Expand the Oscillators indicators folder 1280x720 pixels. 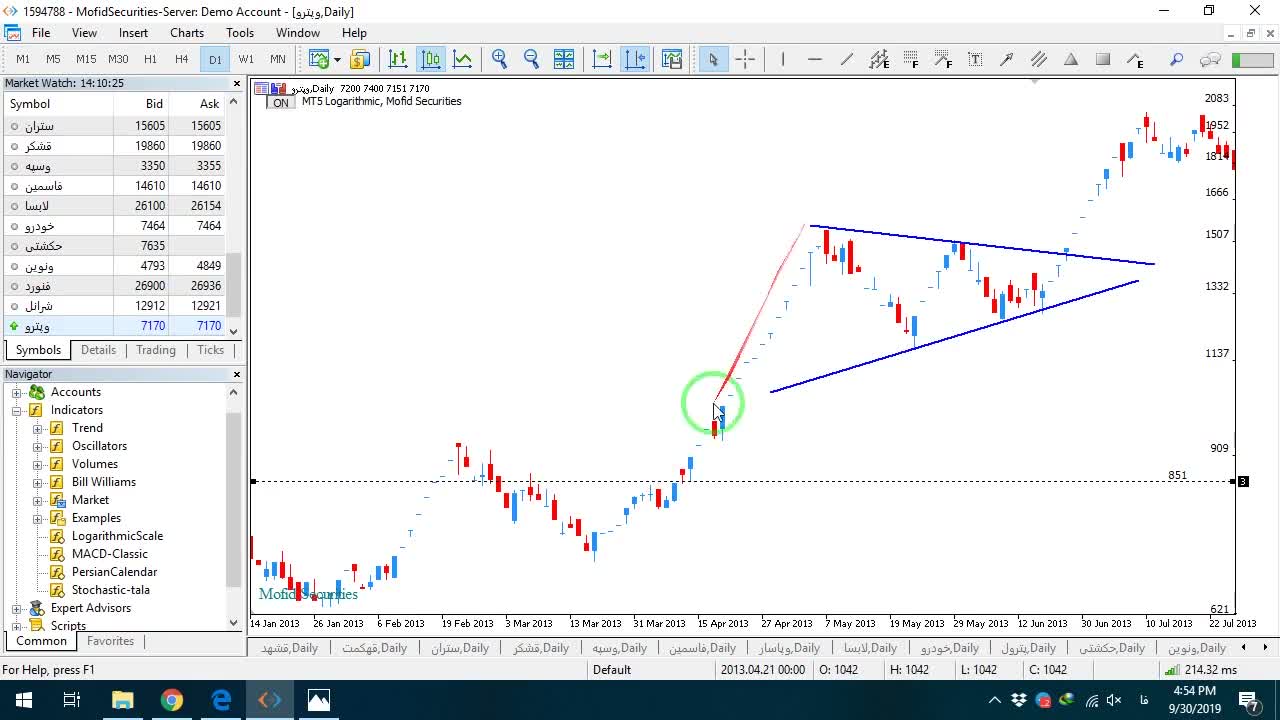point(37,446)
